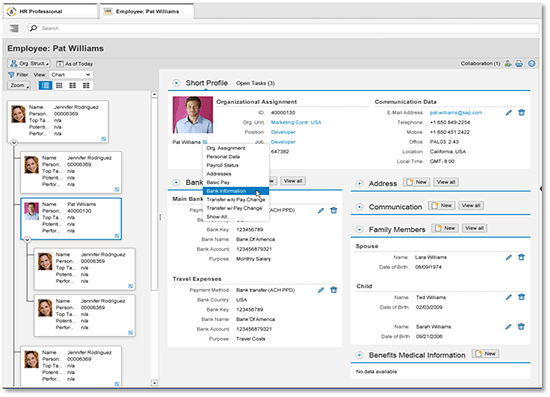Choose Transfer w/o Pay Change menu item
The height and width of the screenshot is (397, 550).
(236, 200)
